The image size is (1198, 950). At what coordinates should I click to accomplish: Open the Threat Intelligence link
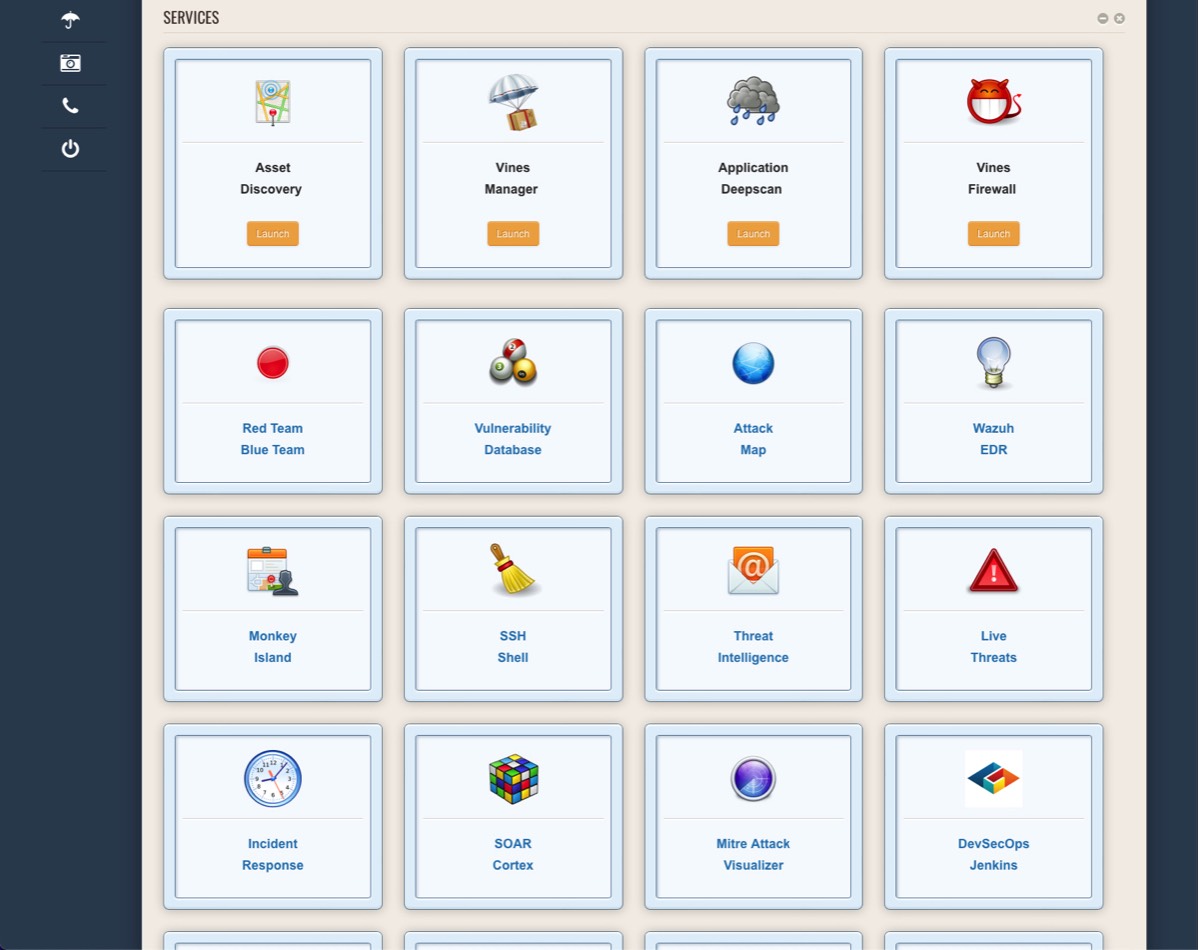coord(753,647)
